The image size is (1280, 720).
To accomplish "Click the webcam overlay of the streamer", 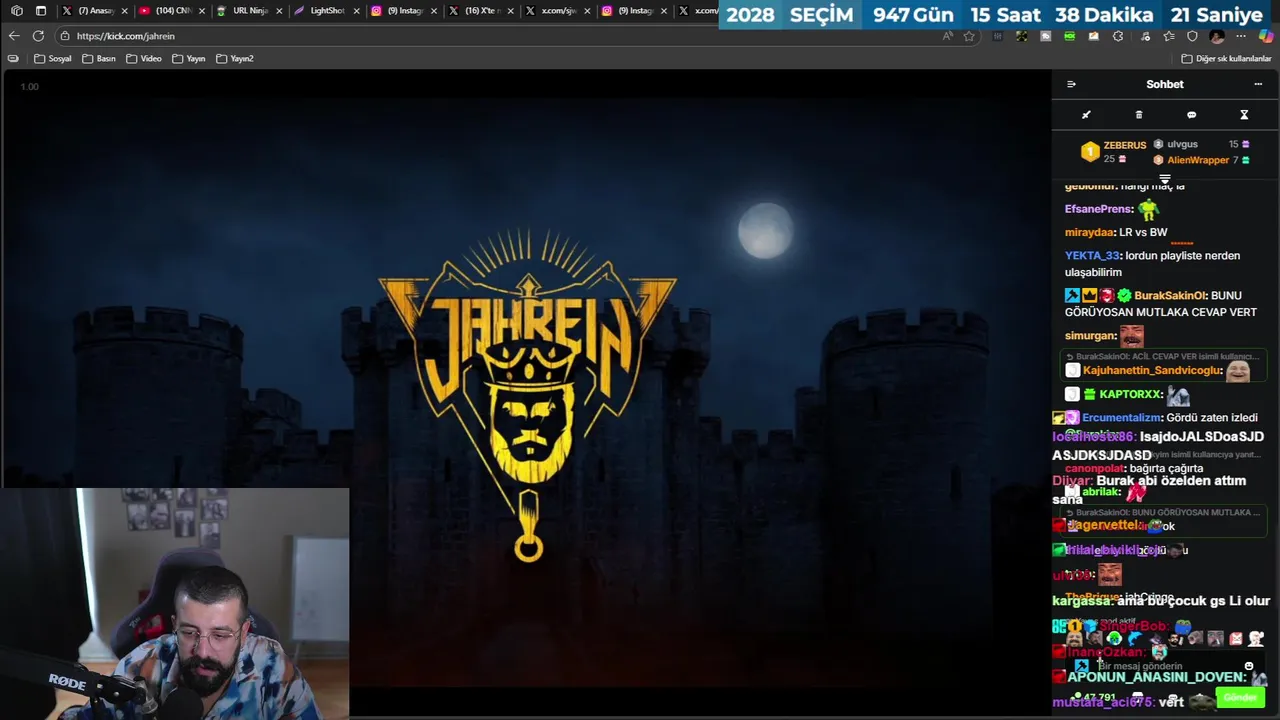I will pyautogui.click(x=175, y=603).
